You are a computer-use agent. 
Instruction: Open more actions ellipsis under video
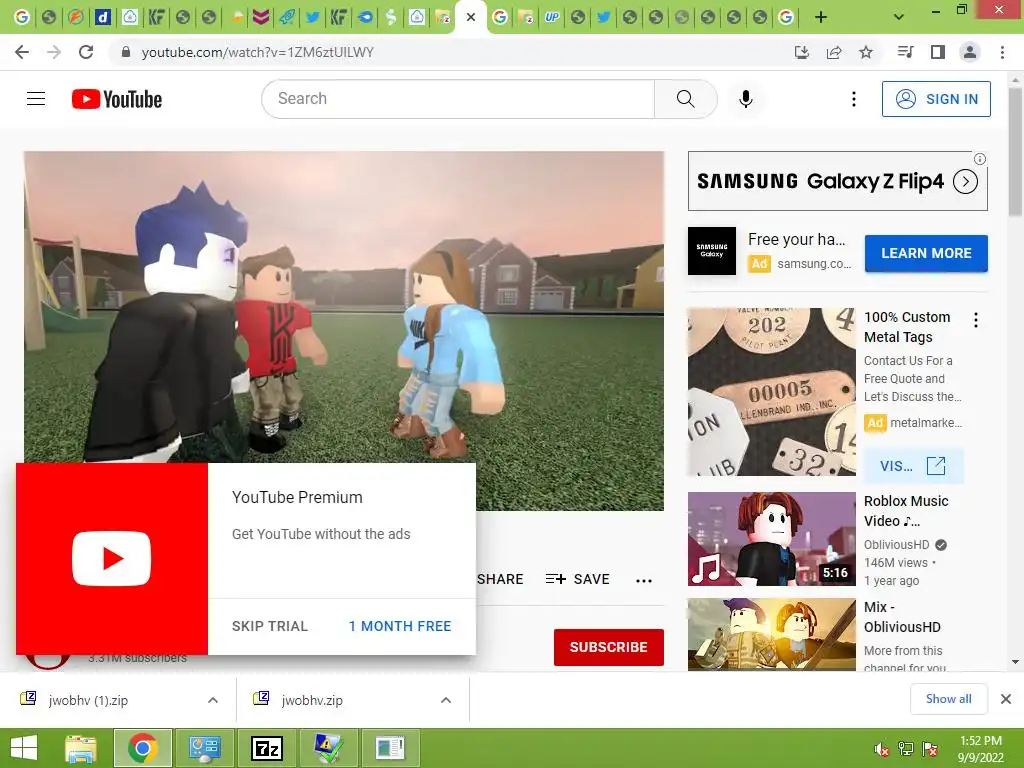[644, 581]
